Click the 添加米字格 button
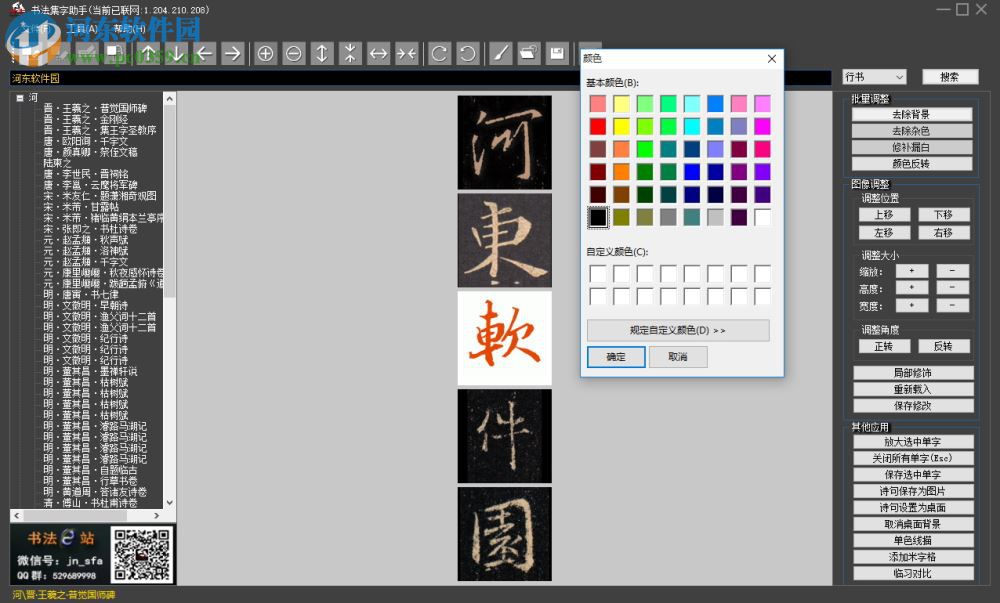This screenshot has width=1000, height=603. tap(913, 557)
